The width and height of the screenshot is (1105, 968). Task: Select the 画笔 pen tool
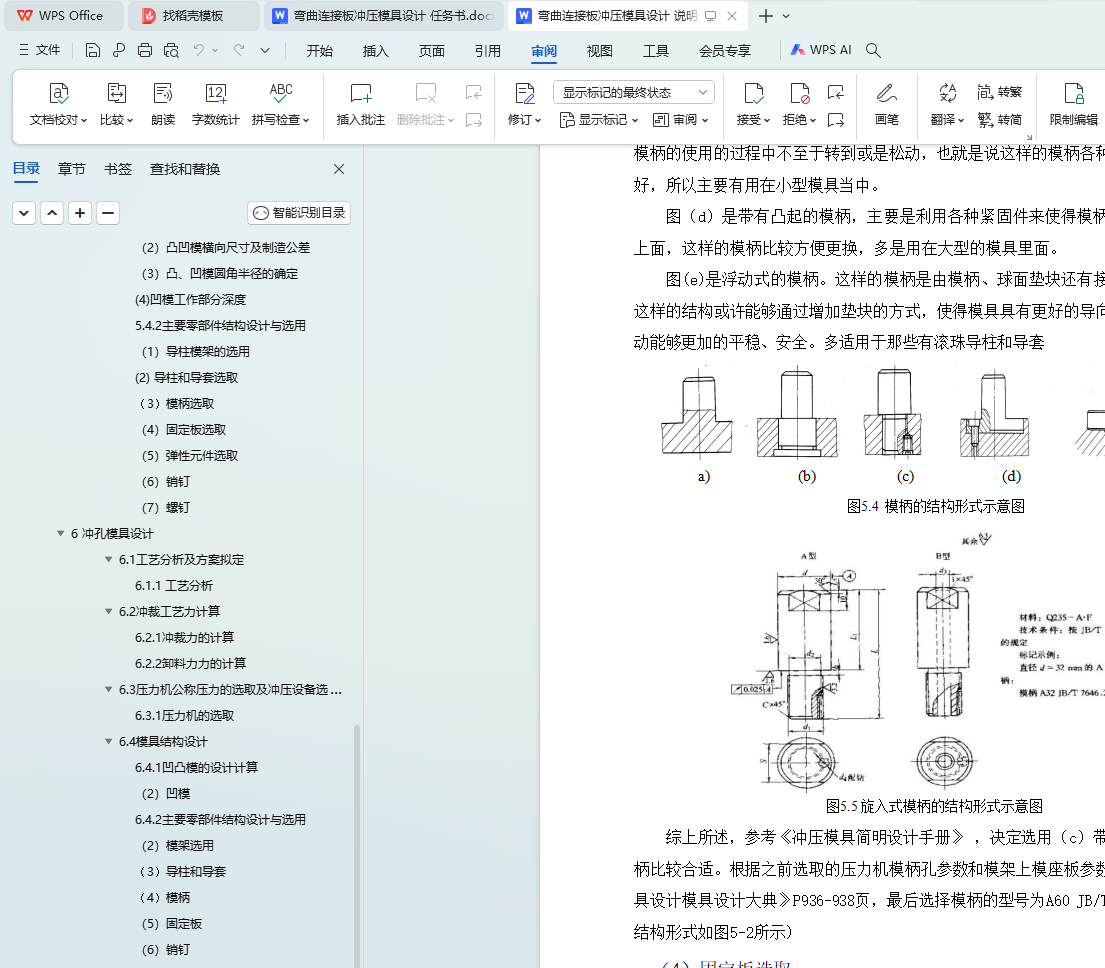coord(887,104)
